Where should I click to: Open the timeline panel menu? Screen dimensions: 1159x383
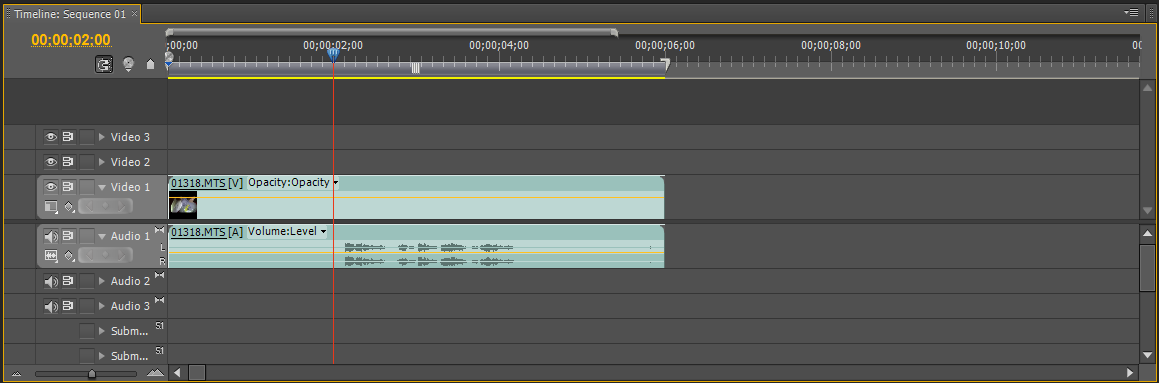pos(1131,13)
